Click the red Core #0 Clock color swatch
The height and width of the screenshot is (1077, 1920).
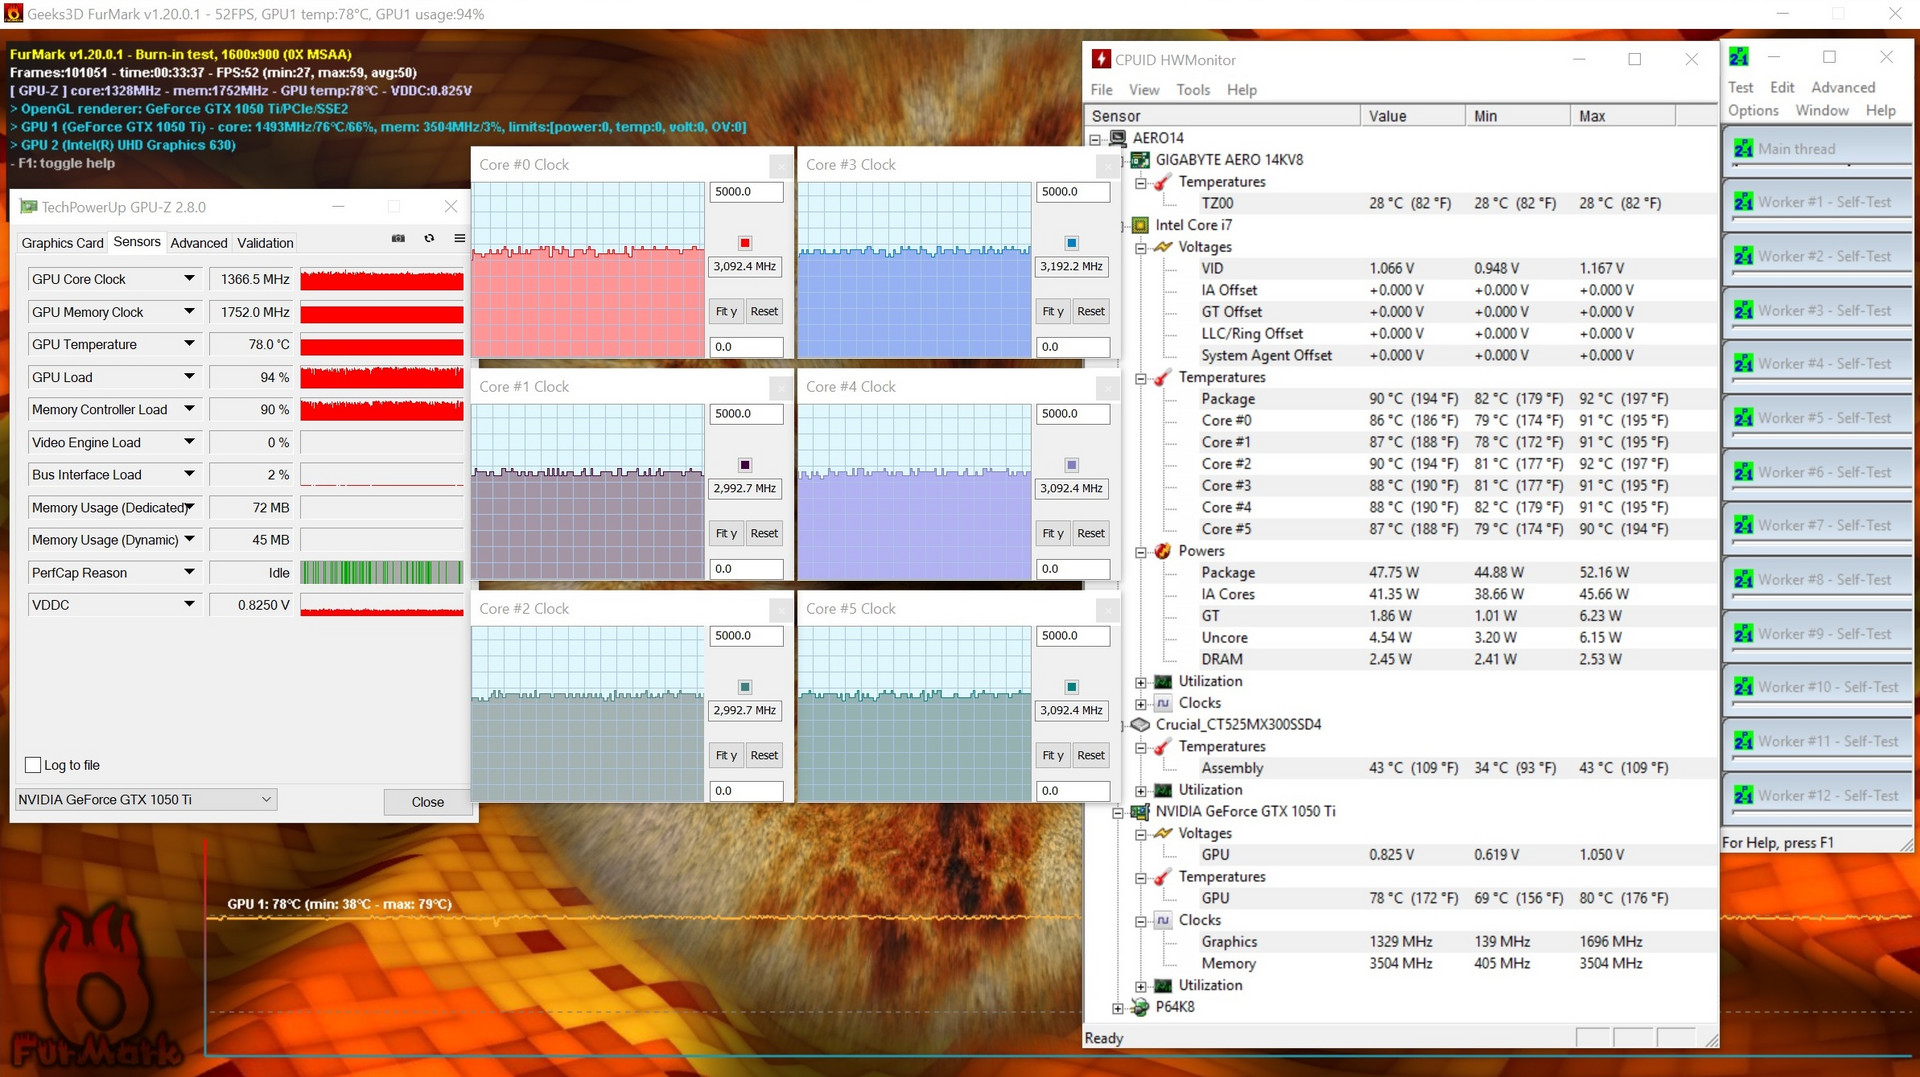tap(745, 243)
